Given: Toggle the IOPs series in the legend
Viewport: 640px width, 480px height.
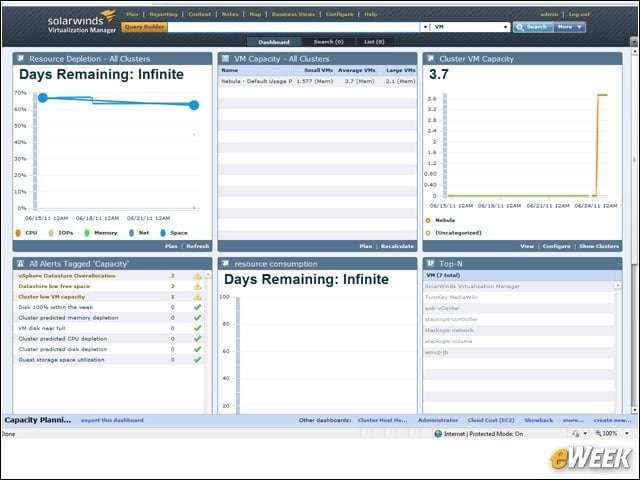Looking at the screenshot, I should tap(61, 233).
